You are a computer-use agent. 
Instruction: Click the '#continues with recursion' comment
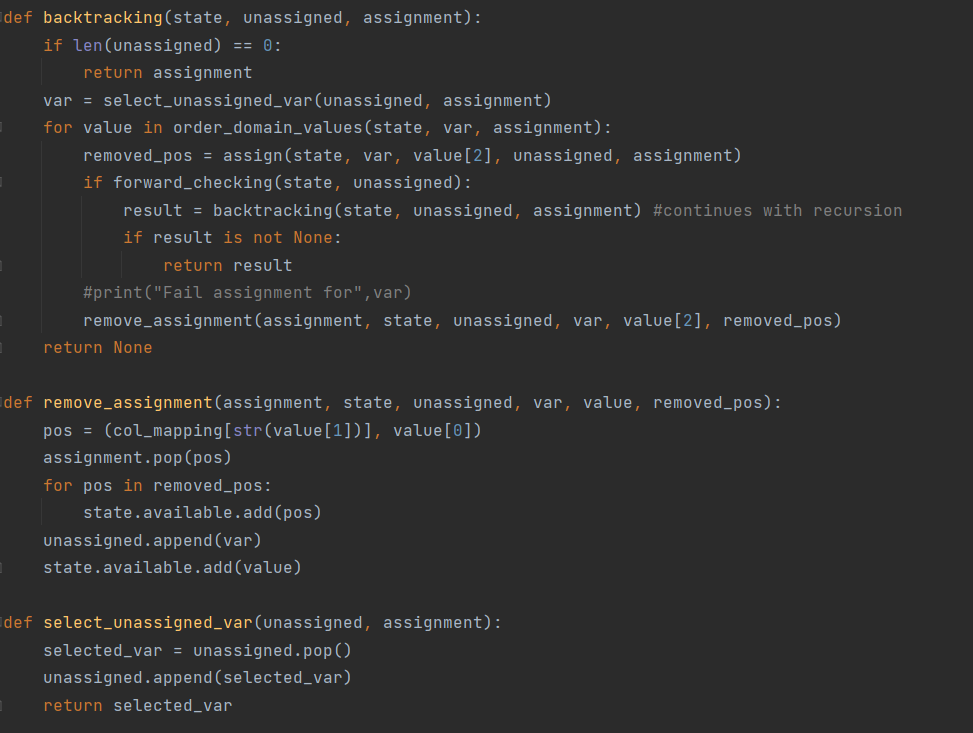(x=777, y=210)
